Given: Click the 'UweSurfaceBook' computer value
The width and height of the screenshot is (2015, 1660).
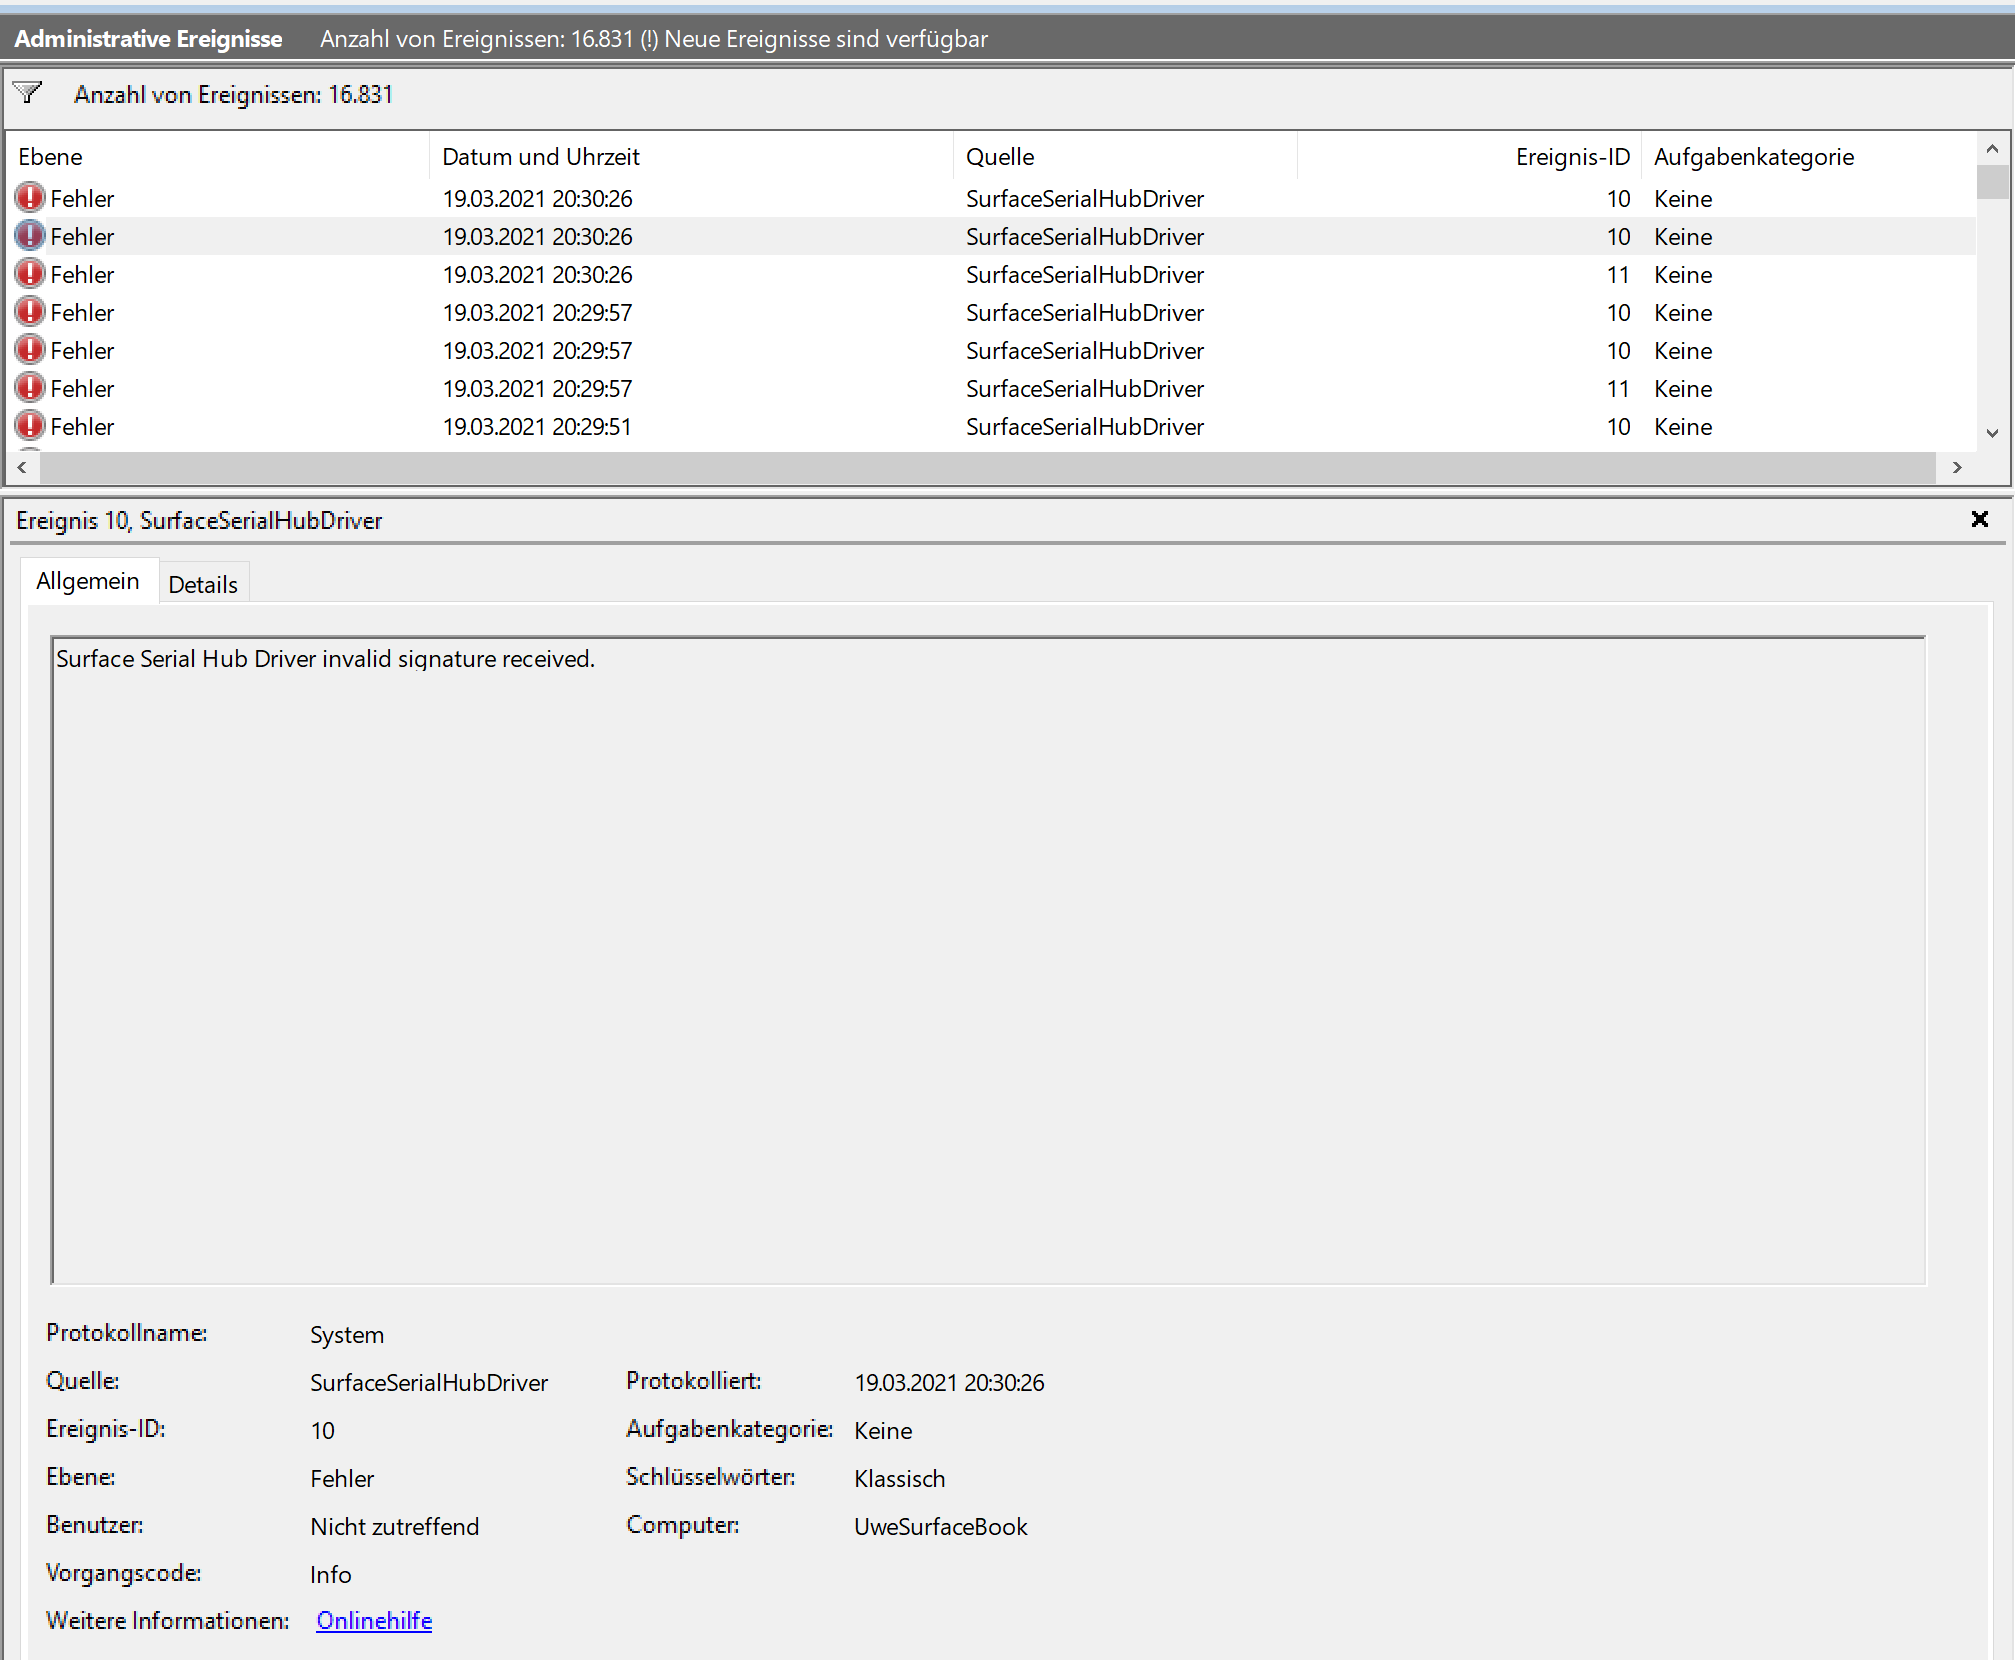Looking at the screenshot, I should tap(940, 1526).
